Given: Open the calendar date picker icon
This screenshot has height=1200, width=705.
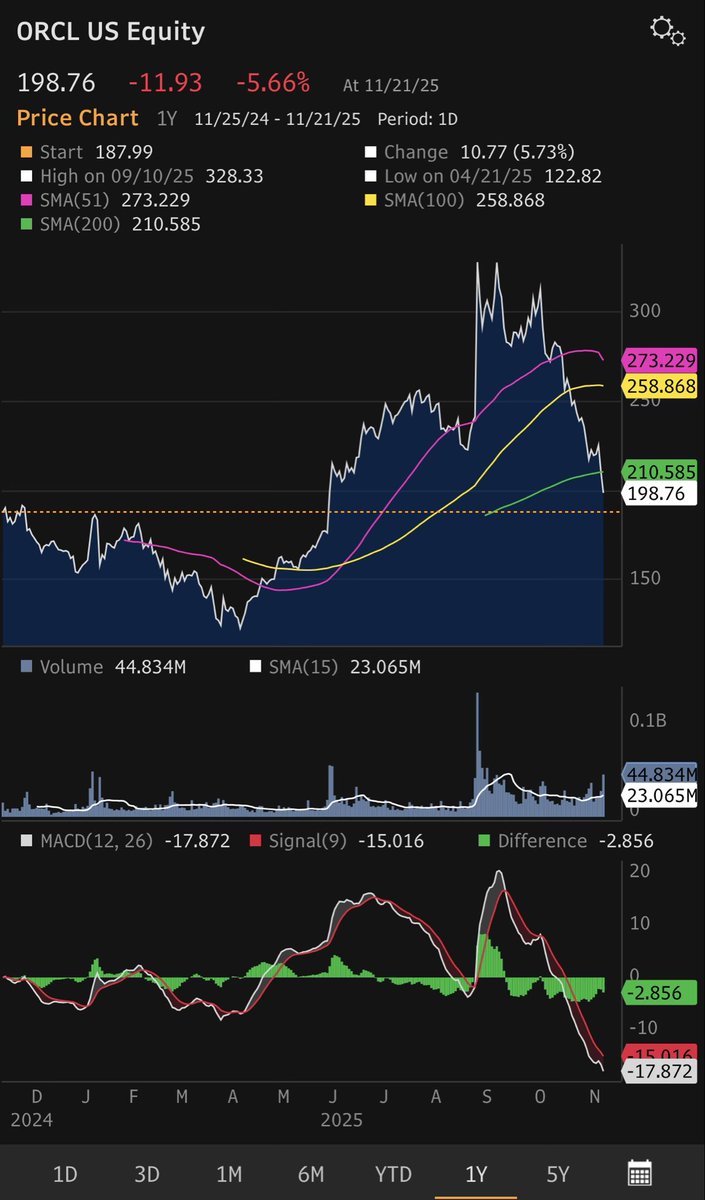Looking at the screenshot, I should pyautogui.click(x=640, y=1174).
